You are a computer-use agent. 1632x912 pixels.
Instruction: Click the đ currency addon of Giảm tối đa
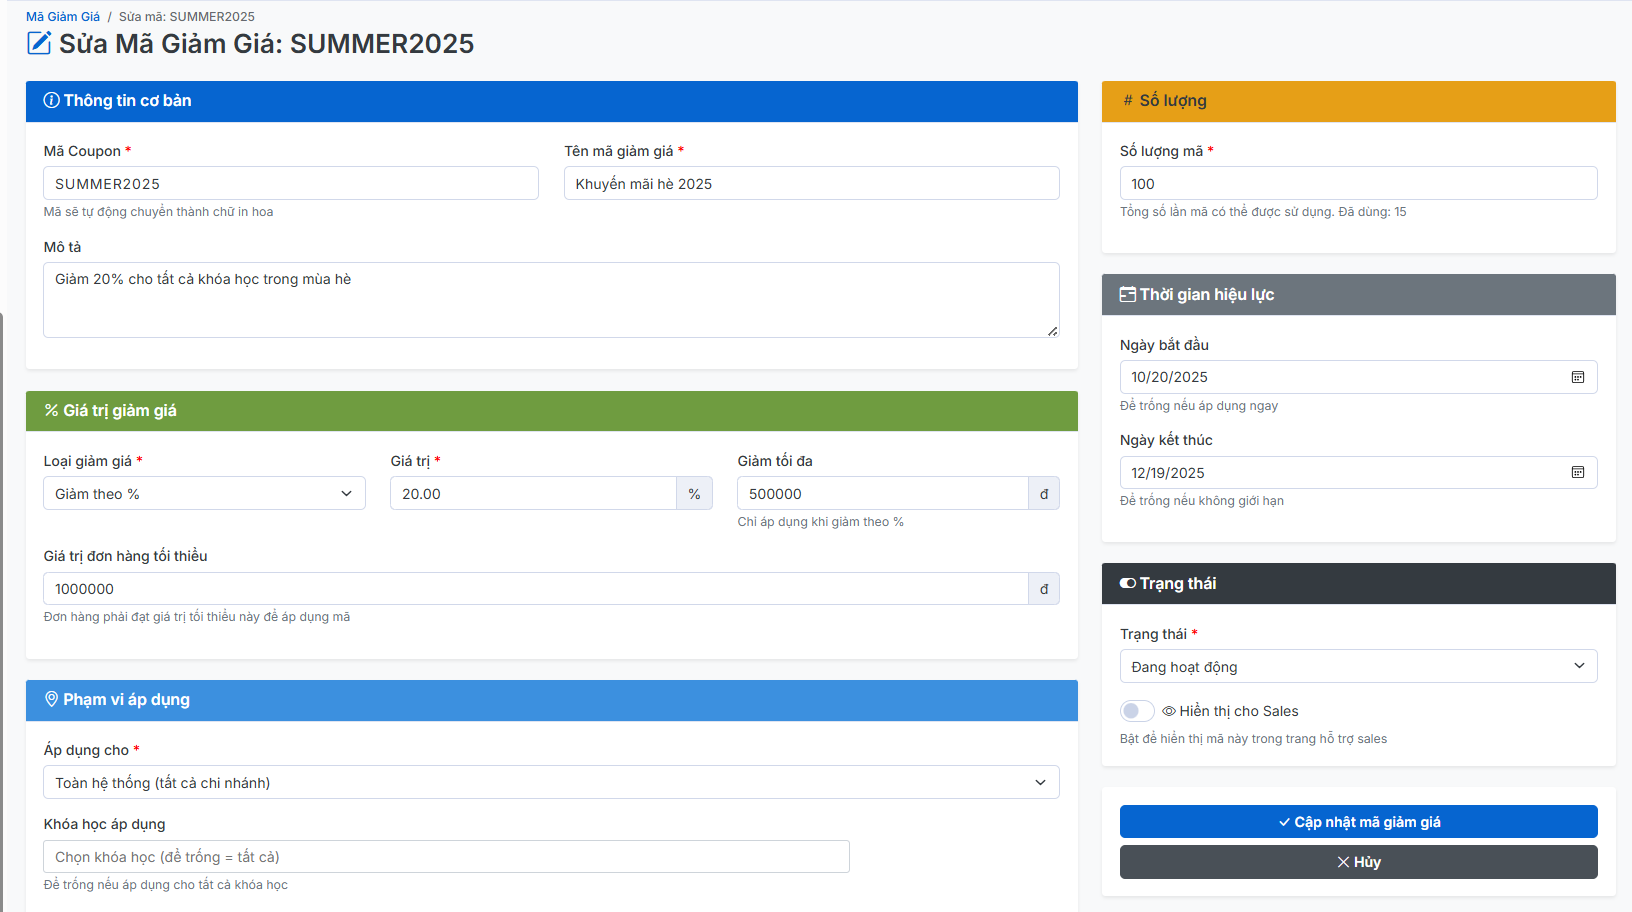[x=1043, y=494]
